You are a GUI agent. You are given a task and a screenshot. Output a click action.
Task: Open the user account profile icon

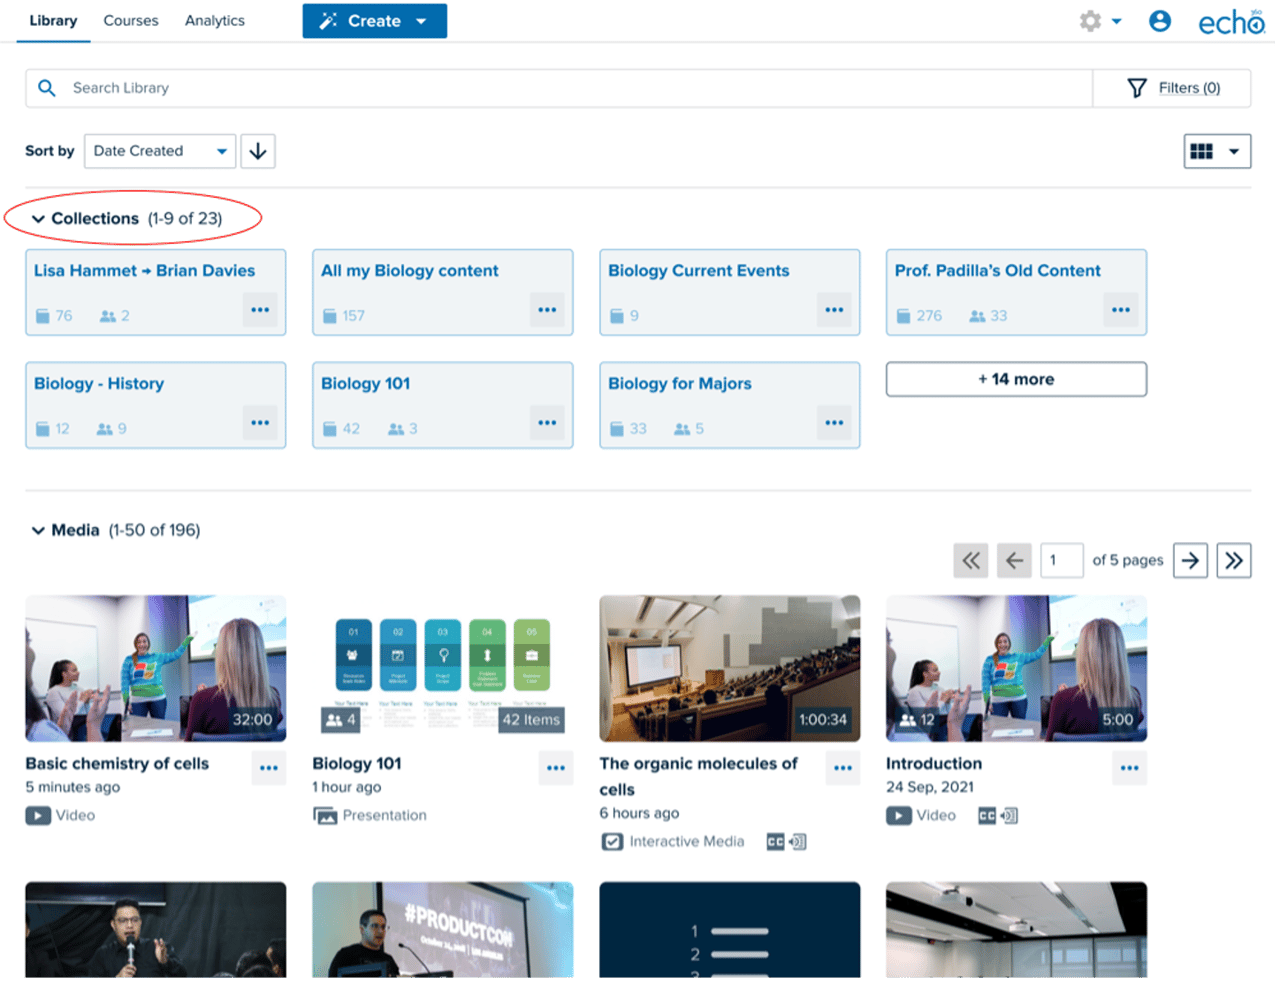pyautogui.click(x=1160, y=21)
